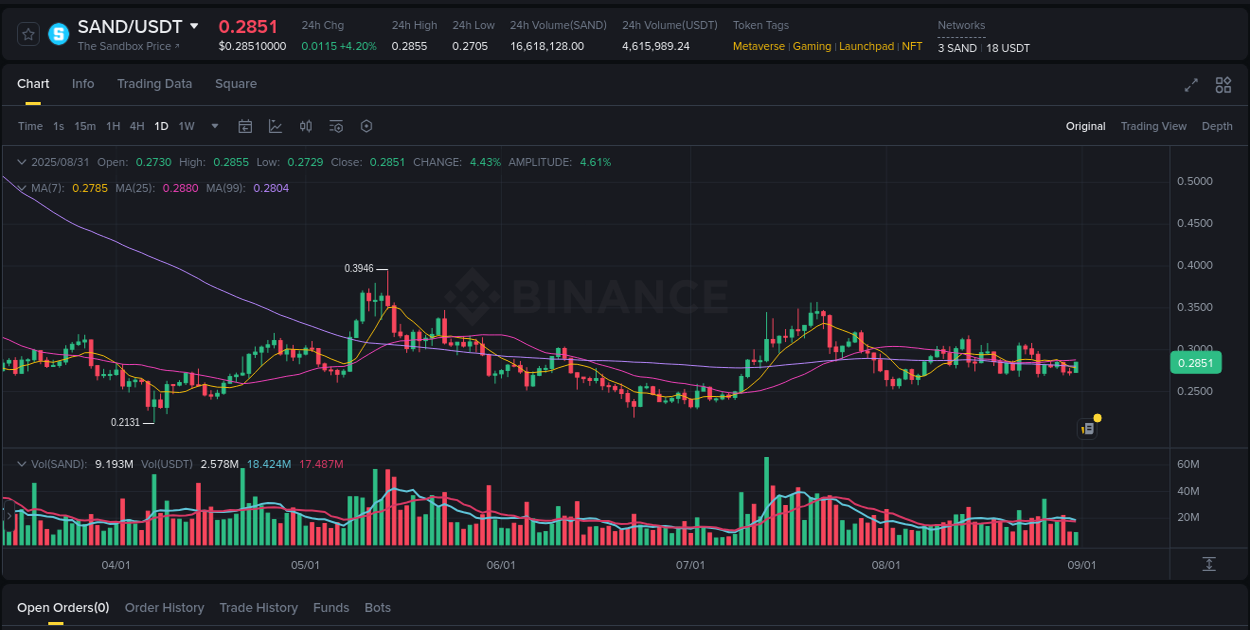1250x630 pixels.
Task: Collapse the MA indicator row via its chevron
Action: pos(21,188)
